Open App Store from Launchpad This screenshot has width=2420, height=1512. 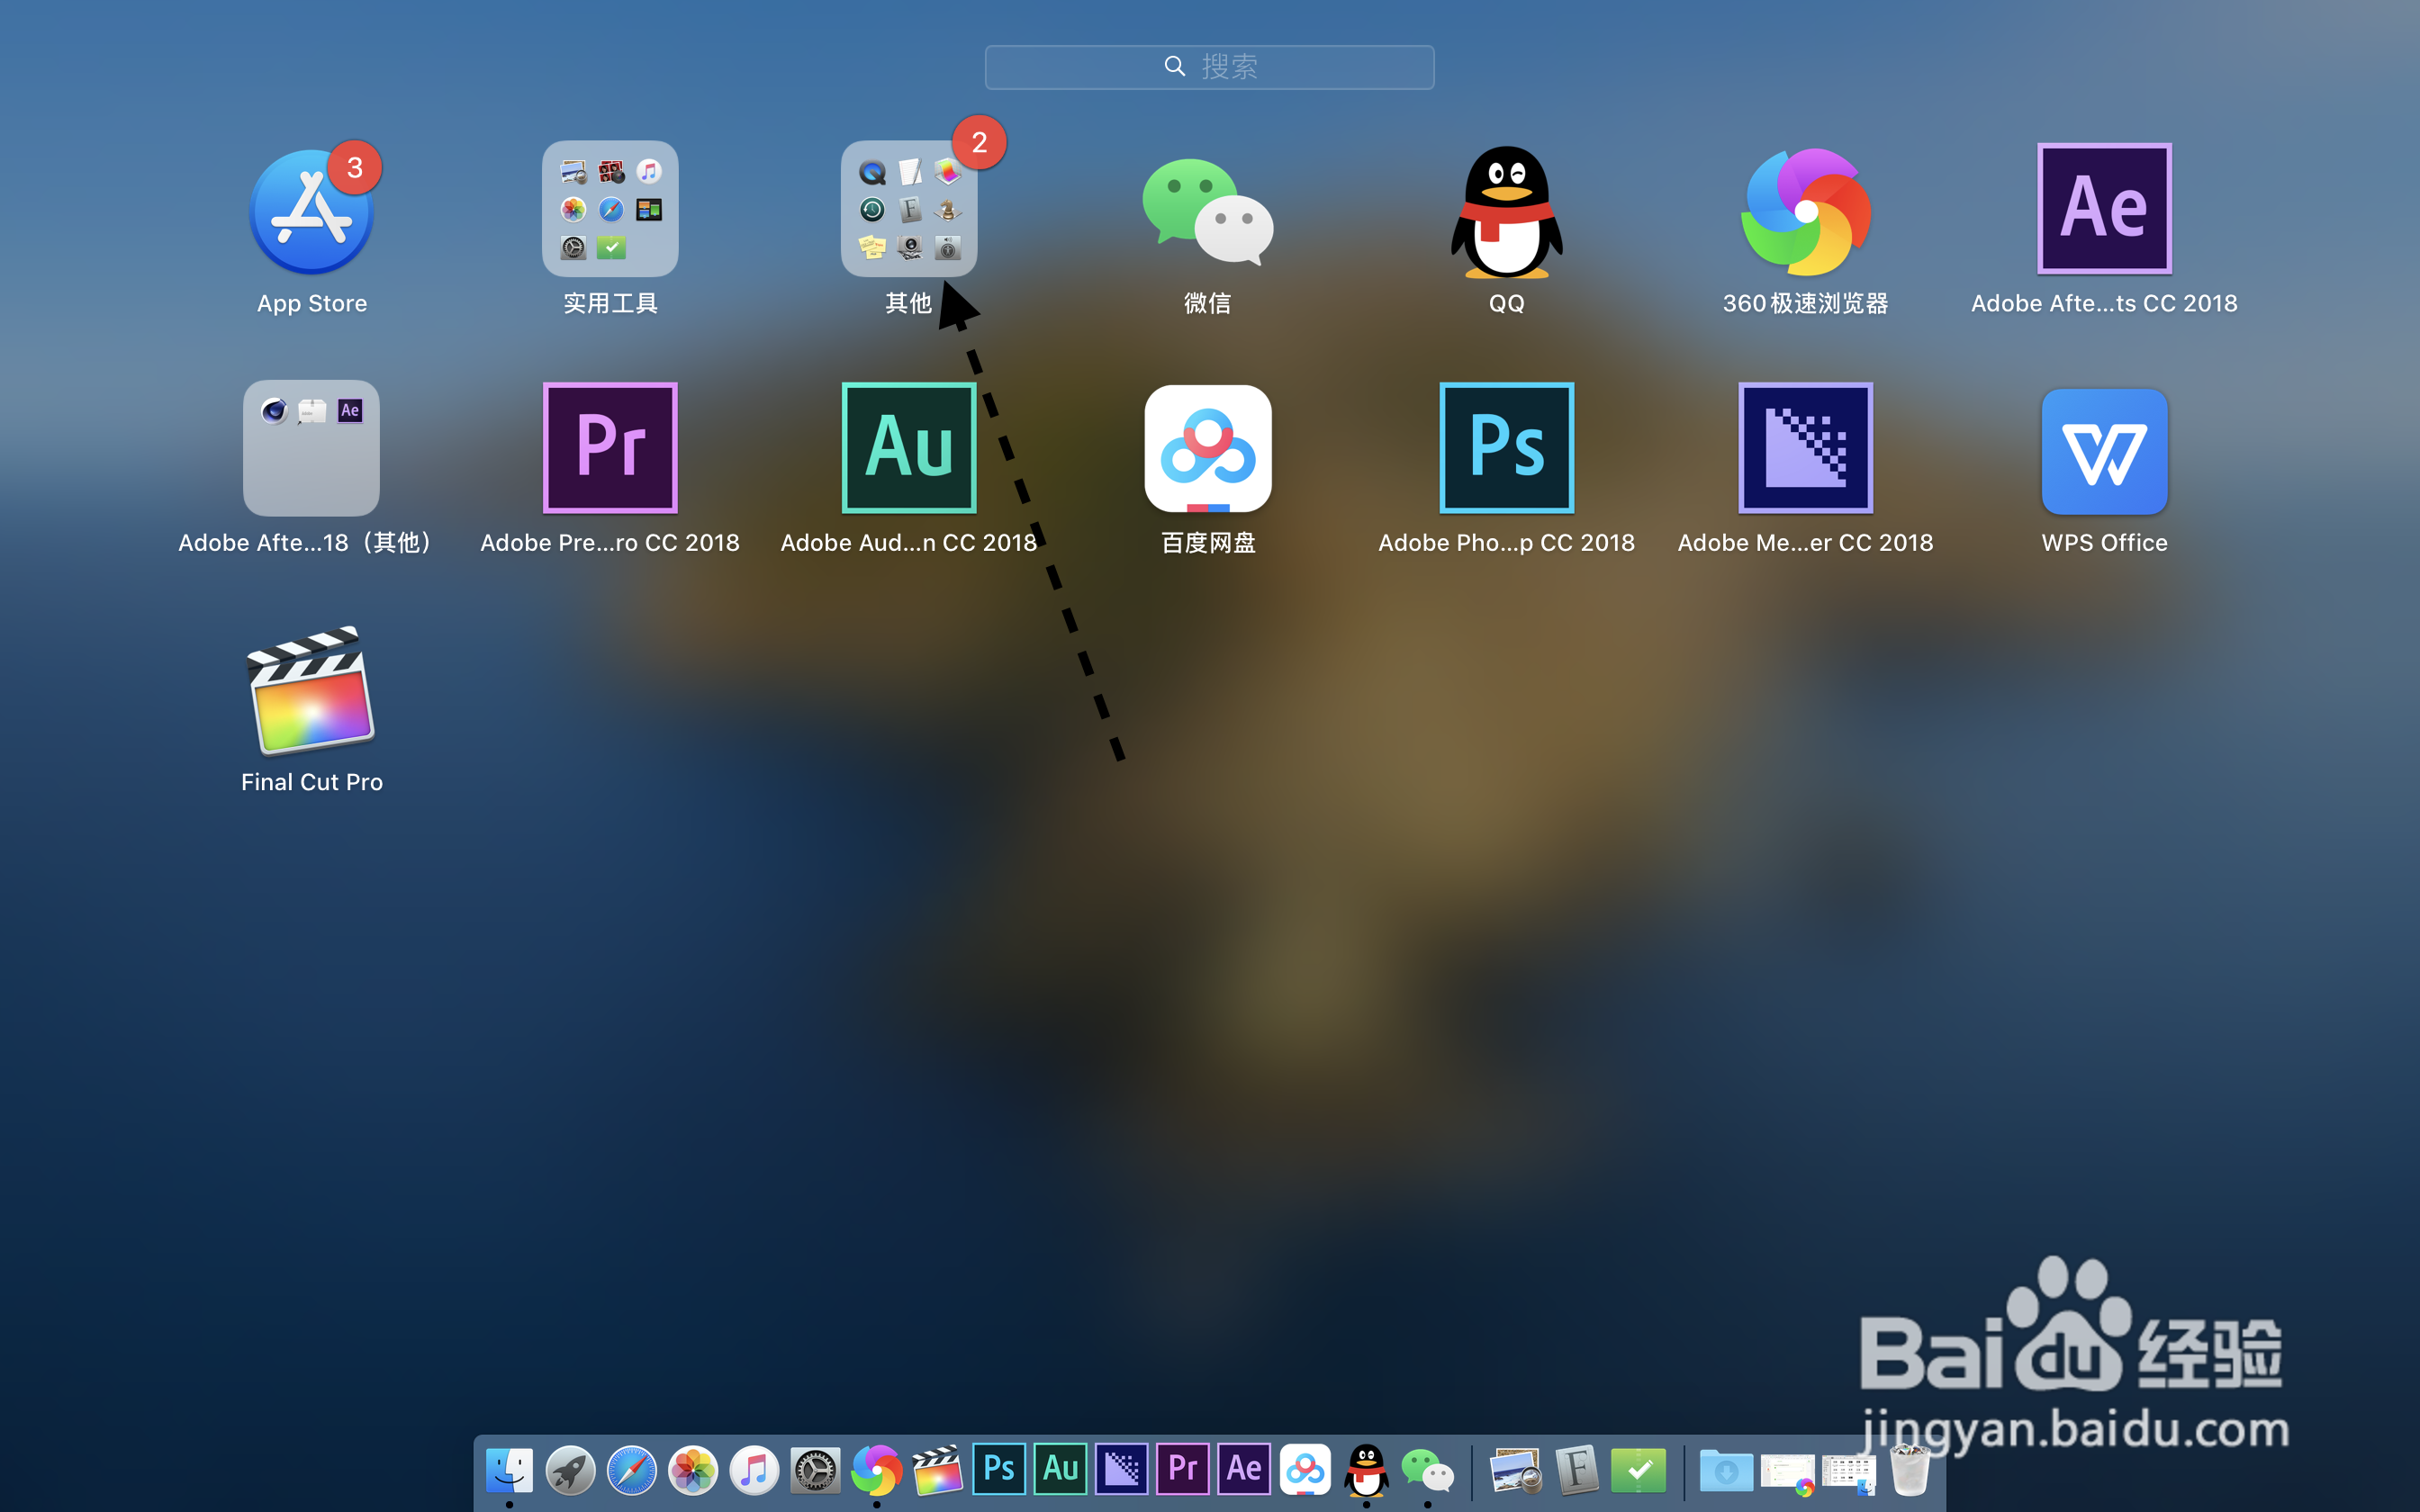311,211
